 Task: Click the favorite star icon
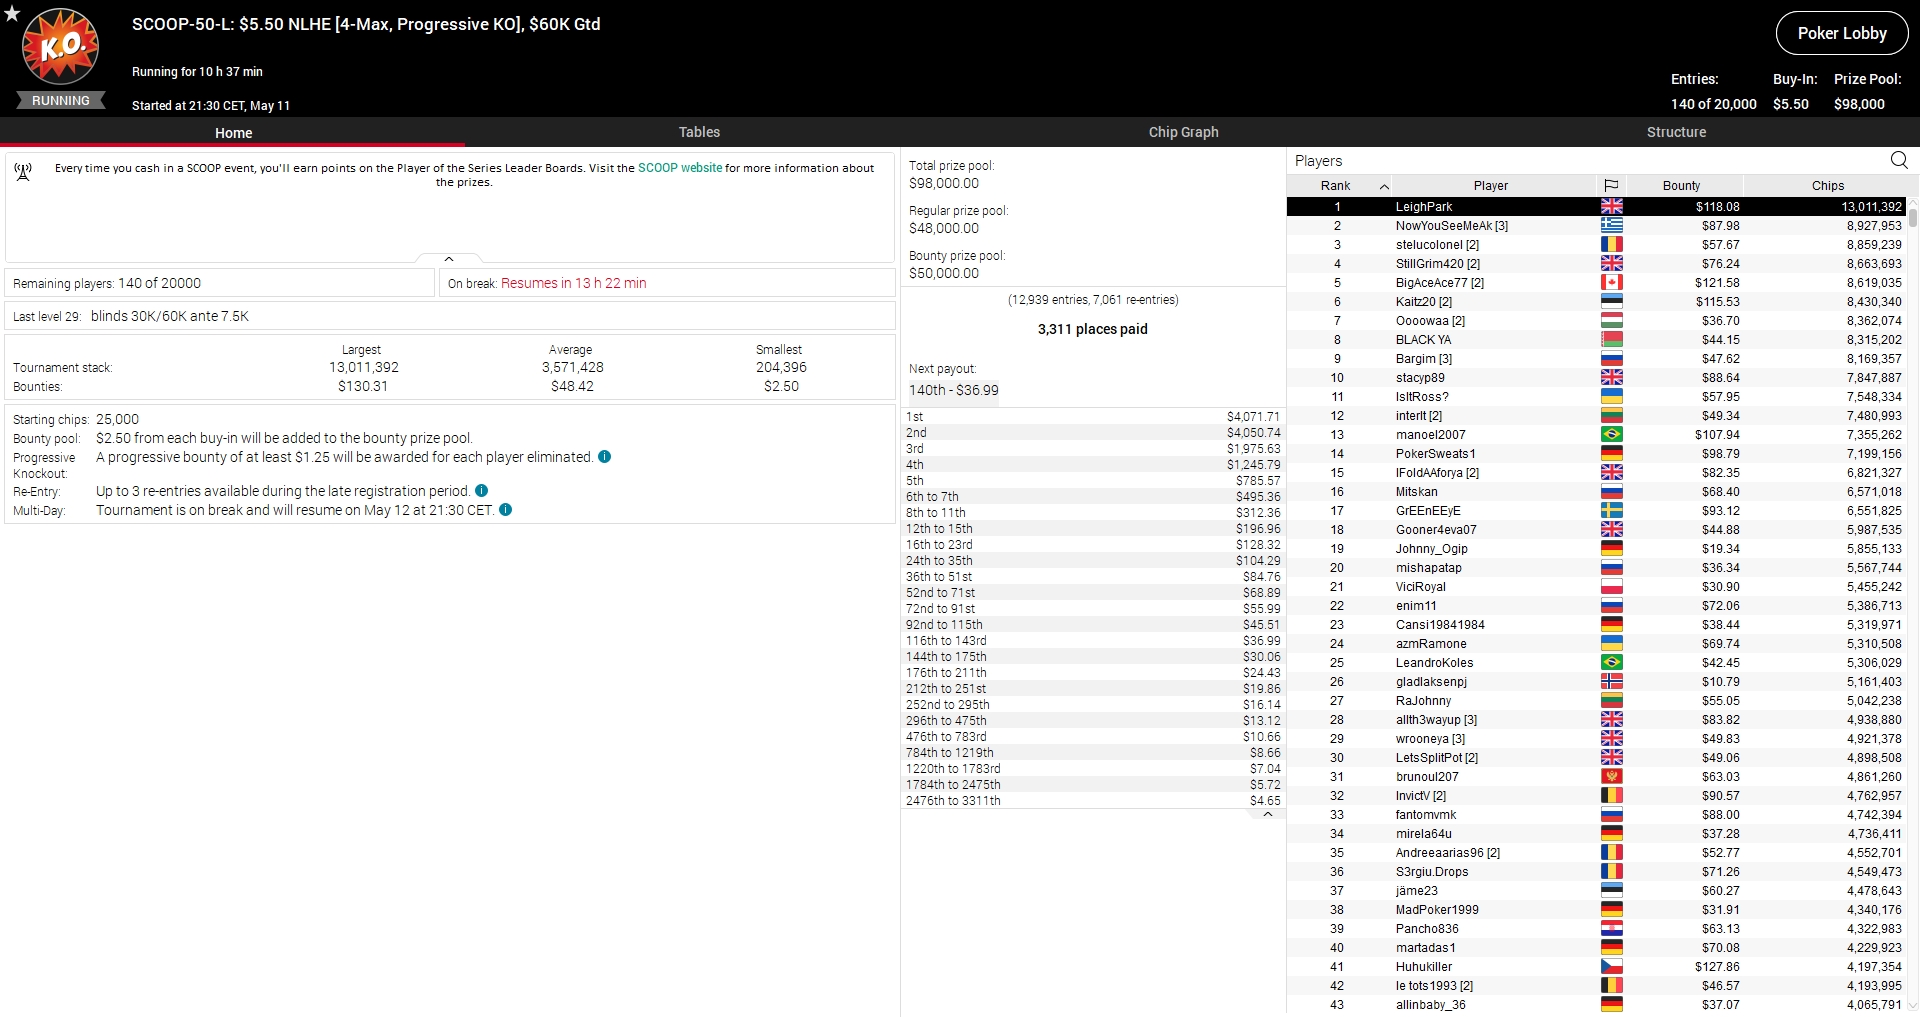[12, 14]
